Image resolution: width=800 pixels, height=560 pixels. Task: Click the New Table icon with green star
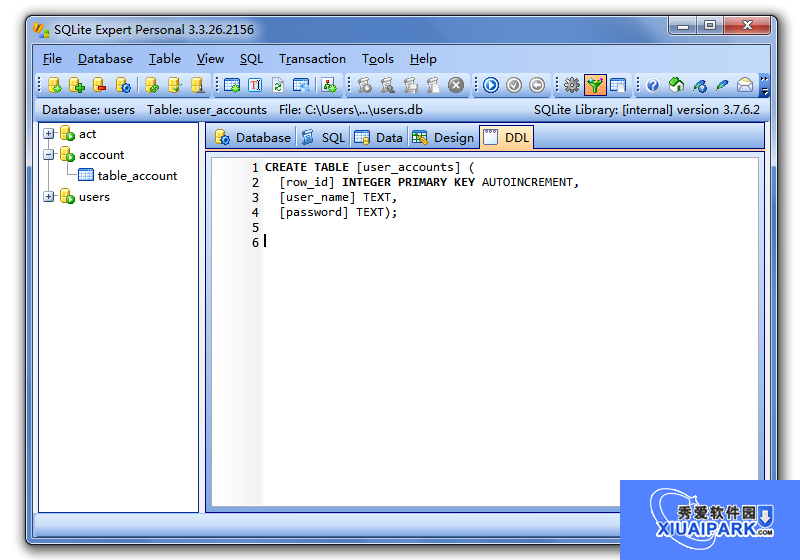[232, 85]
